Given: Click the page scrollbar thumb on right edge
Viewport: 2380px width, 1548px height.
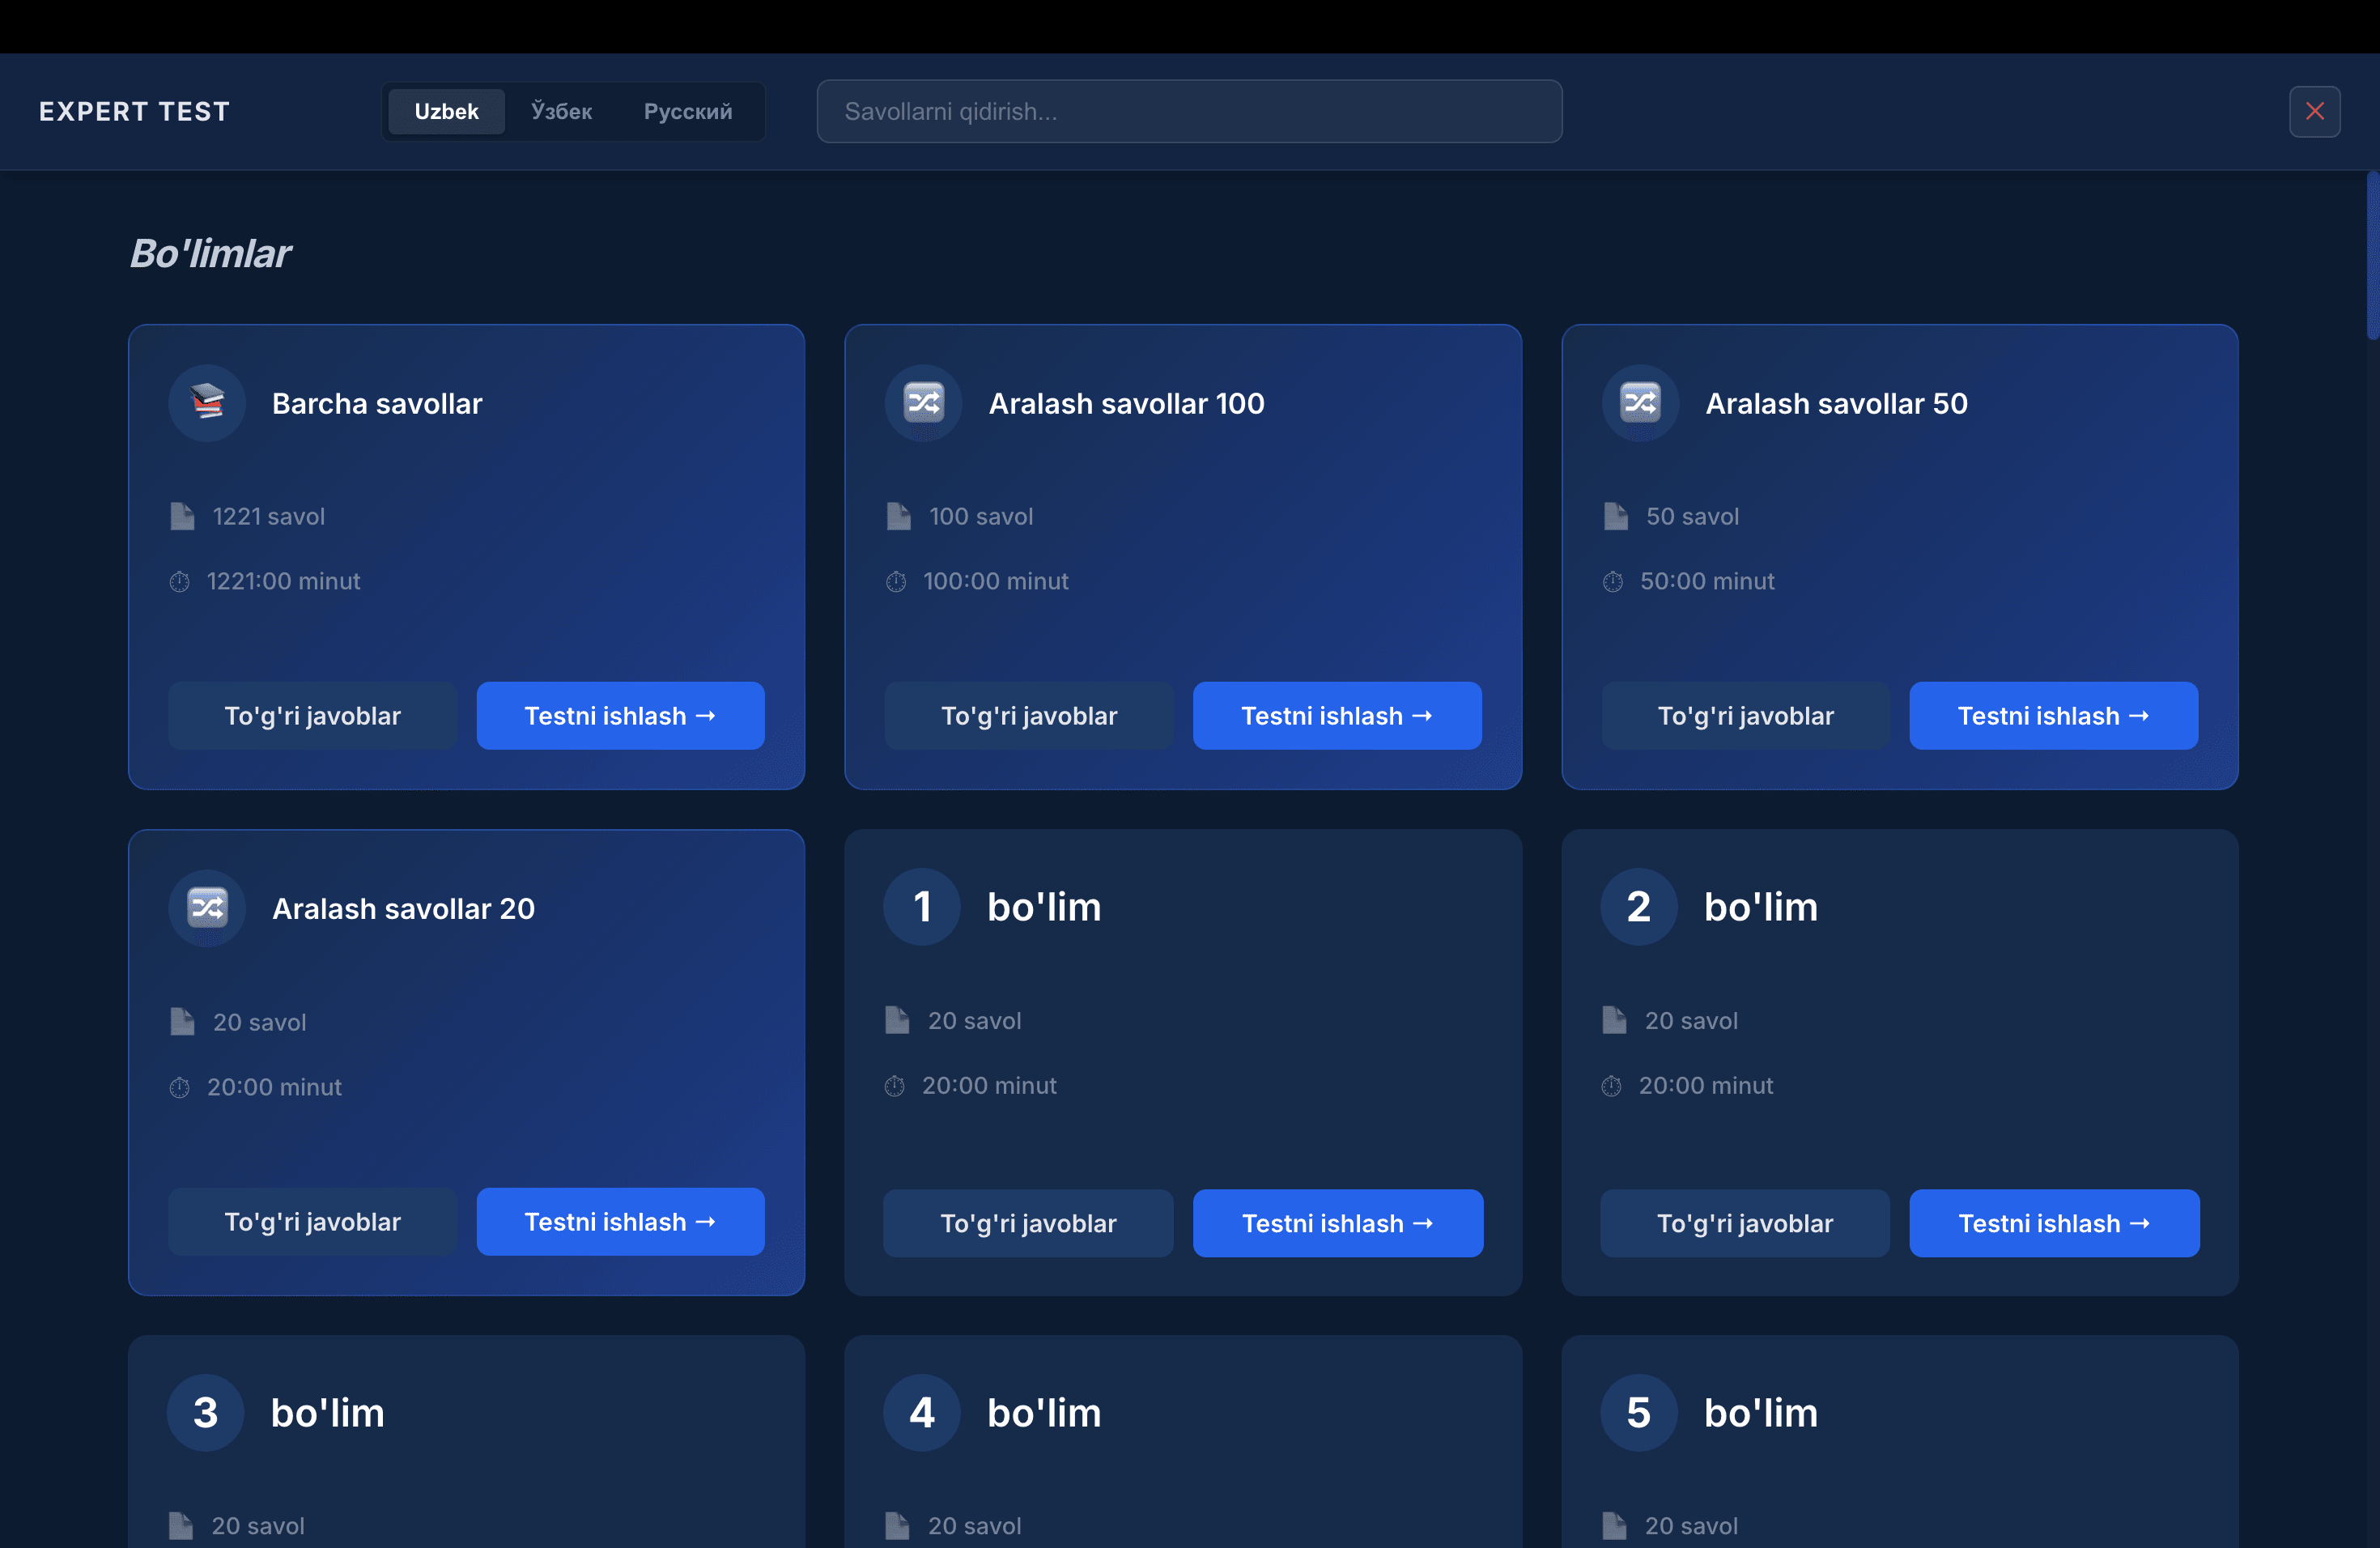Looking at the screenshot, I should coord(2373,256).
